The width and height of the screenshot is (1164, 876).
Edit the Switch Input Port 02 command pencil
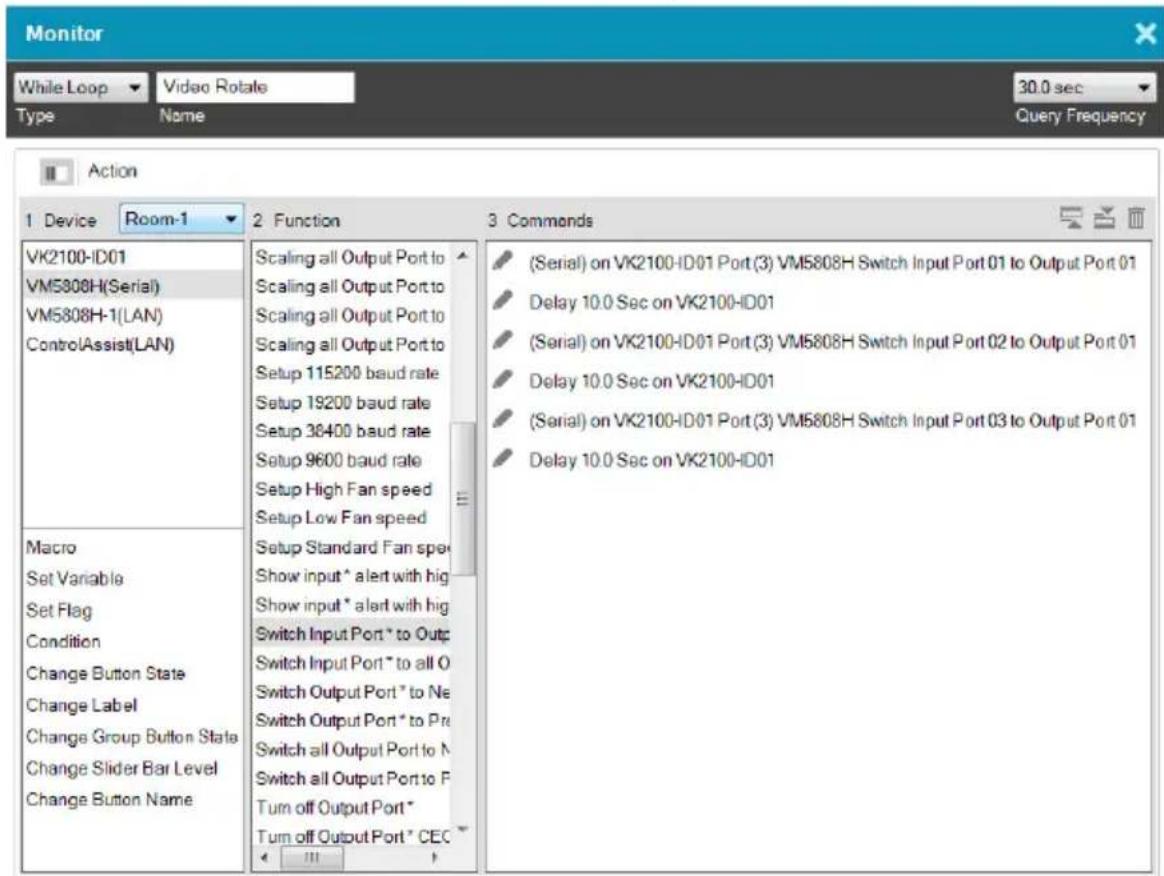coord(503,340)
